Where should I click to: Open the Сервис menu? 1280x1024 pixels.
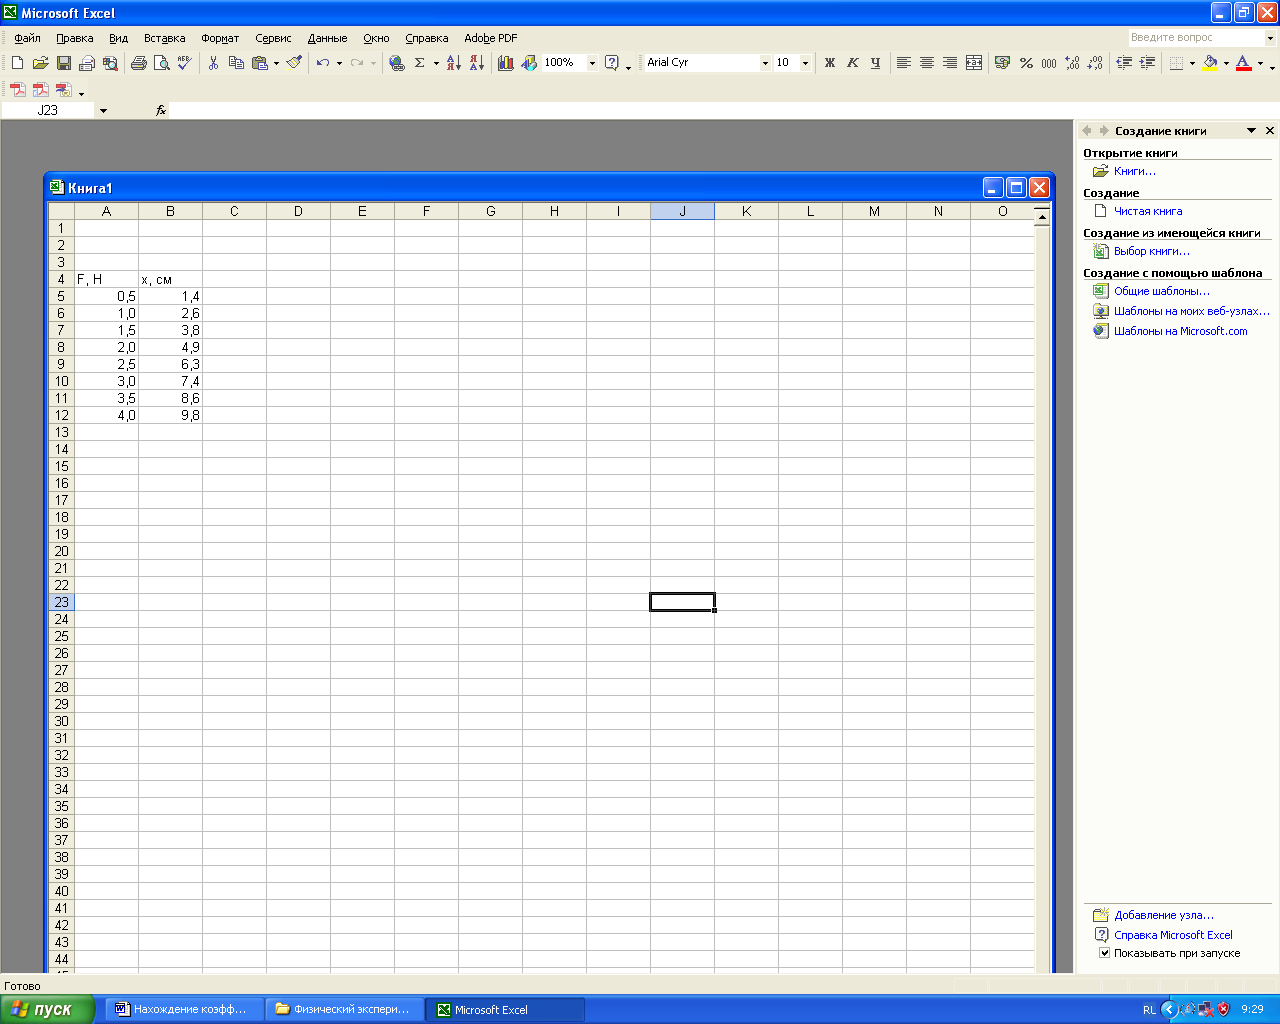[x=273, y=38]
